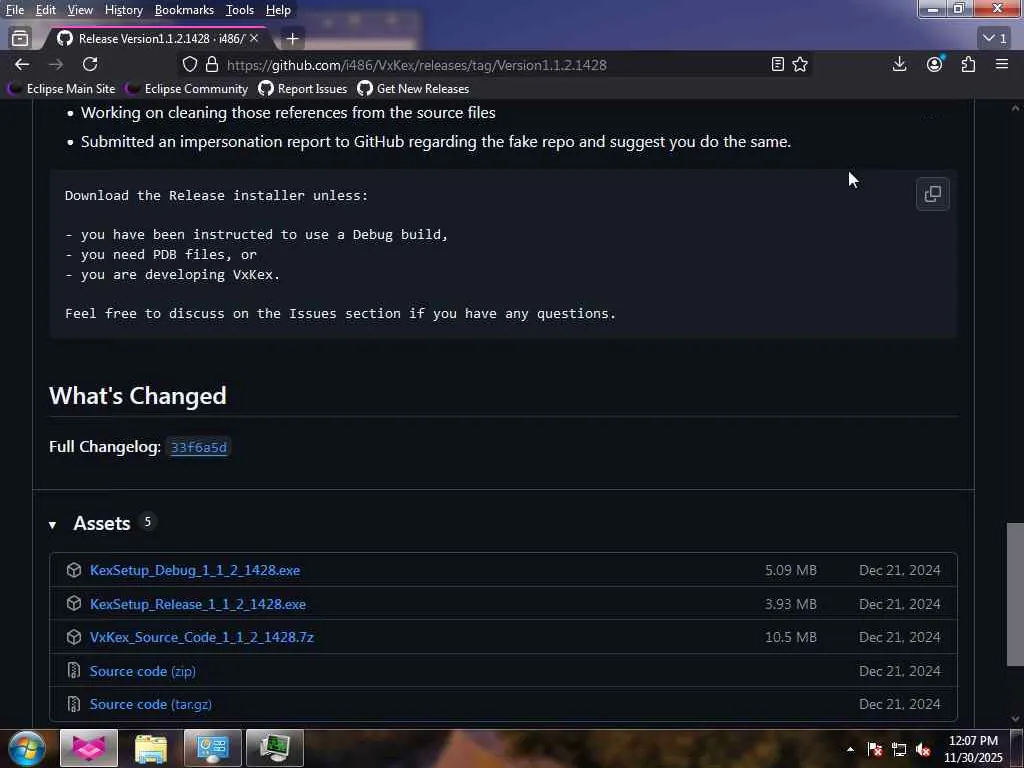Download Source code (zip)
The width and height of the screenshot is (1024, 768).
click(142, 671)
